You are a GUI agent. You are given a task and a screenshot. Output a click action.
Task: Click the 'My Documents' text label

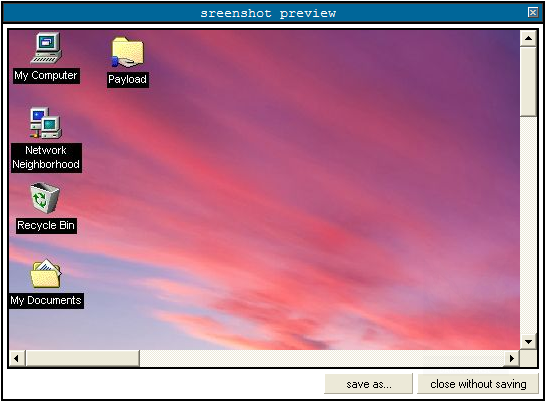point(46,301)
